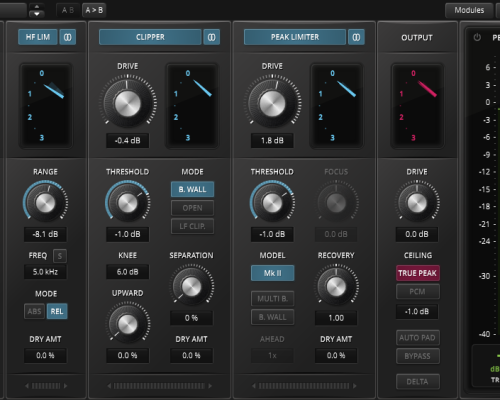
Task: Click the Peak Limiter THRESHOLD knob
Action: pyautogui.click(x=272, y=203)
